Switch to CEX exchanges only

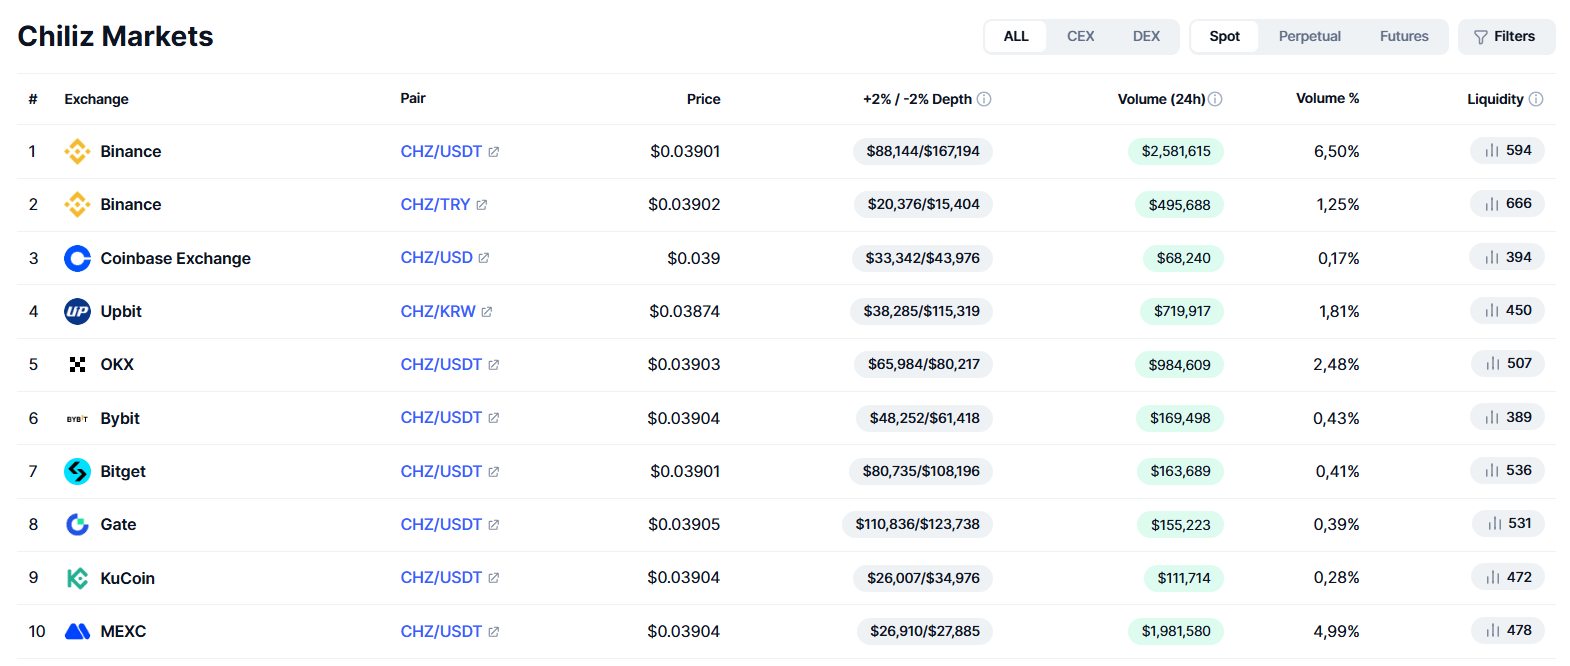[1080, 36]
